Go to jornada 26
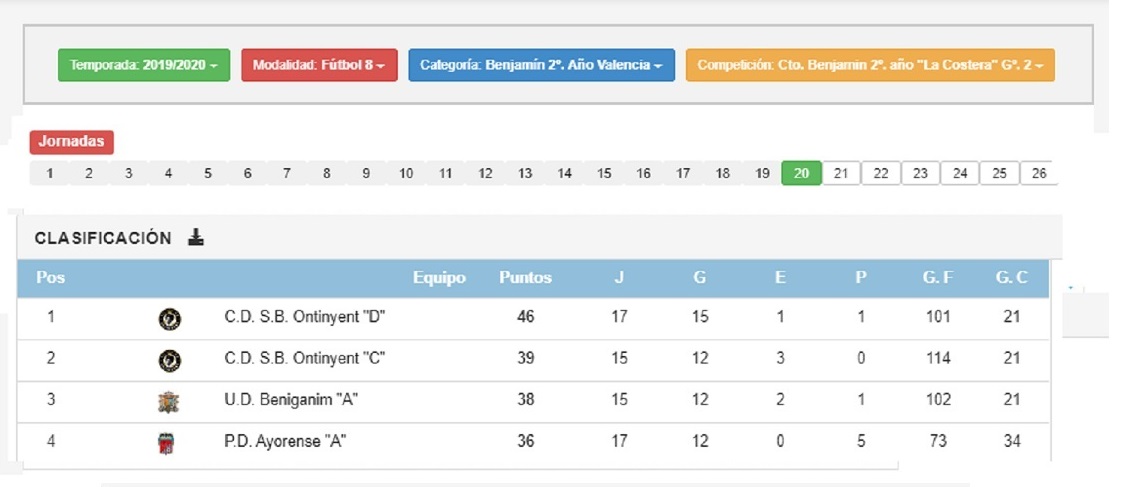 (x=1039, y=173)
